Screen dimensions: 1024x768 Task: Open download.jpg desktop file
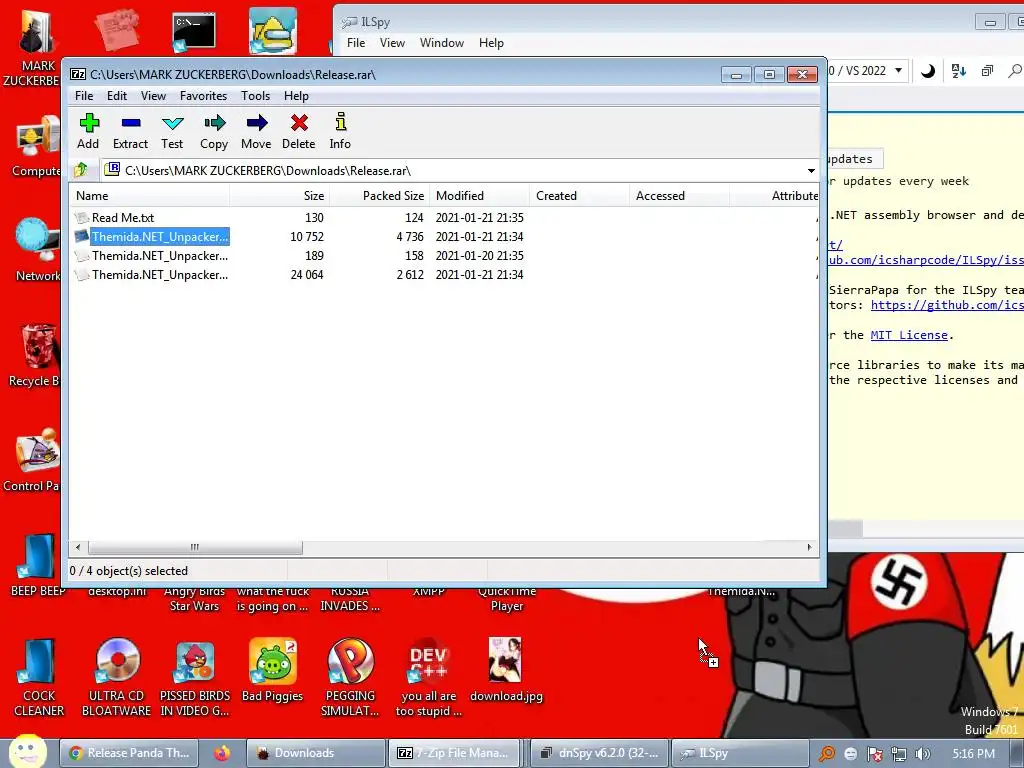(x=506, y=669)
